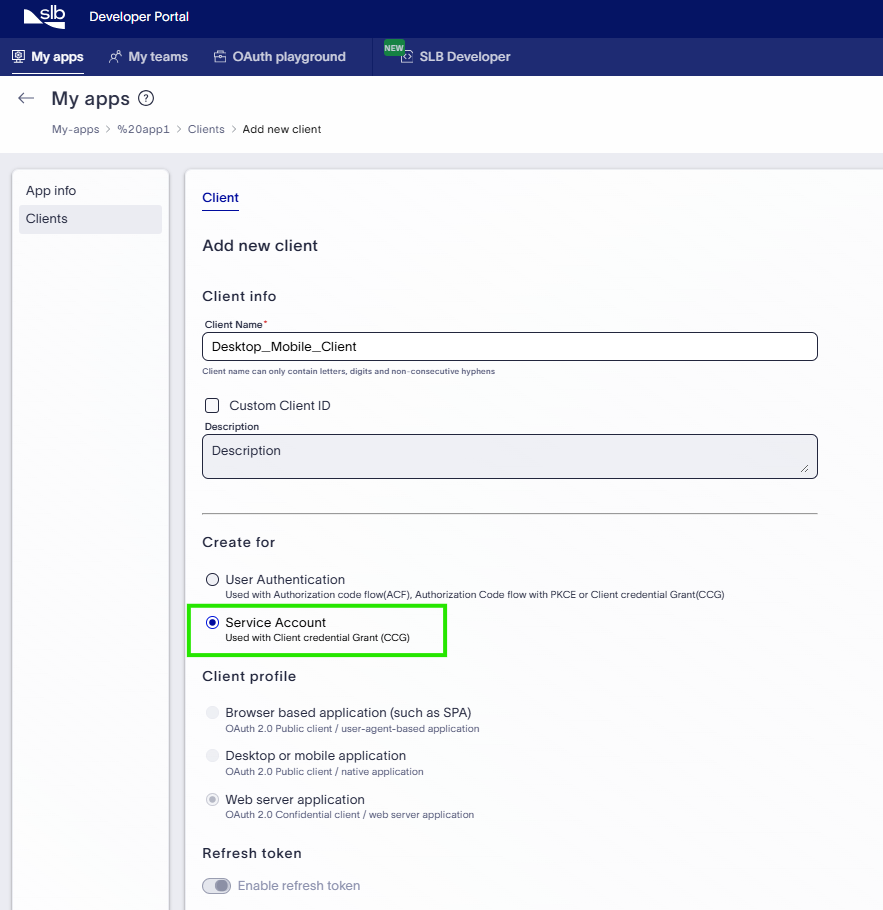Viewport: 883px width, 910px height.
Task: Click the Client Name input field
Action: coord(510,346)
